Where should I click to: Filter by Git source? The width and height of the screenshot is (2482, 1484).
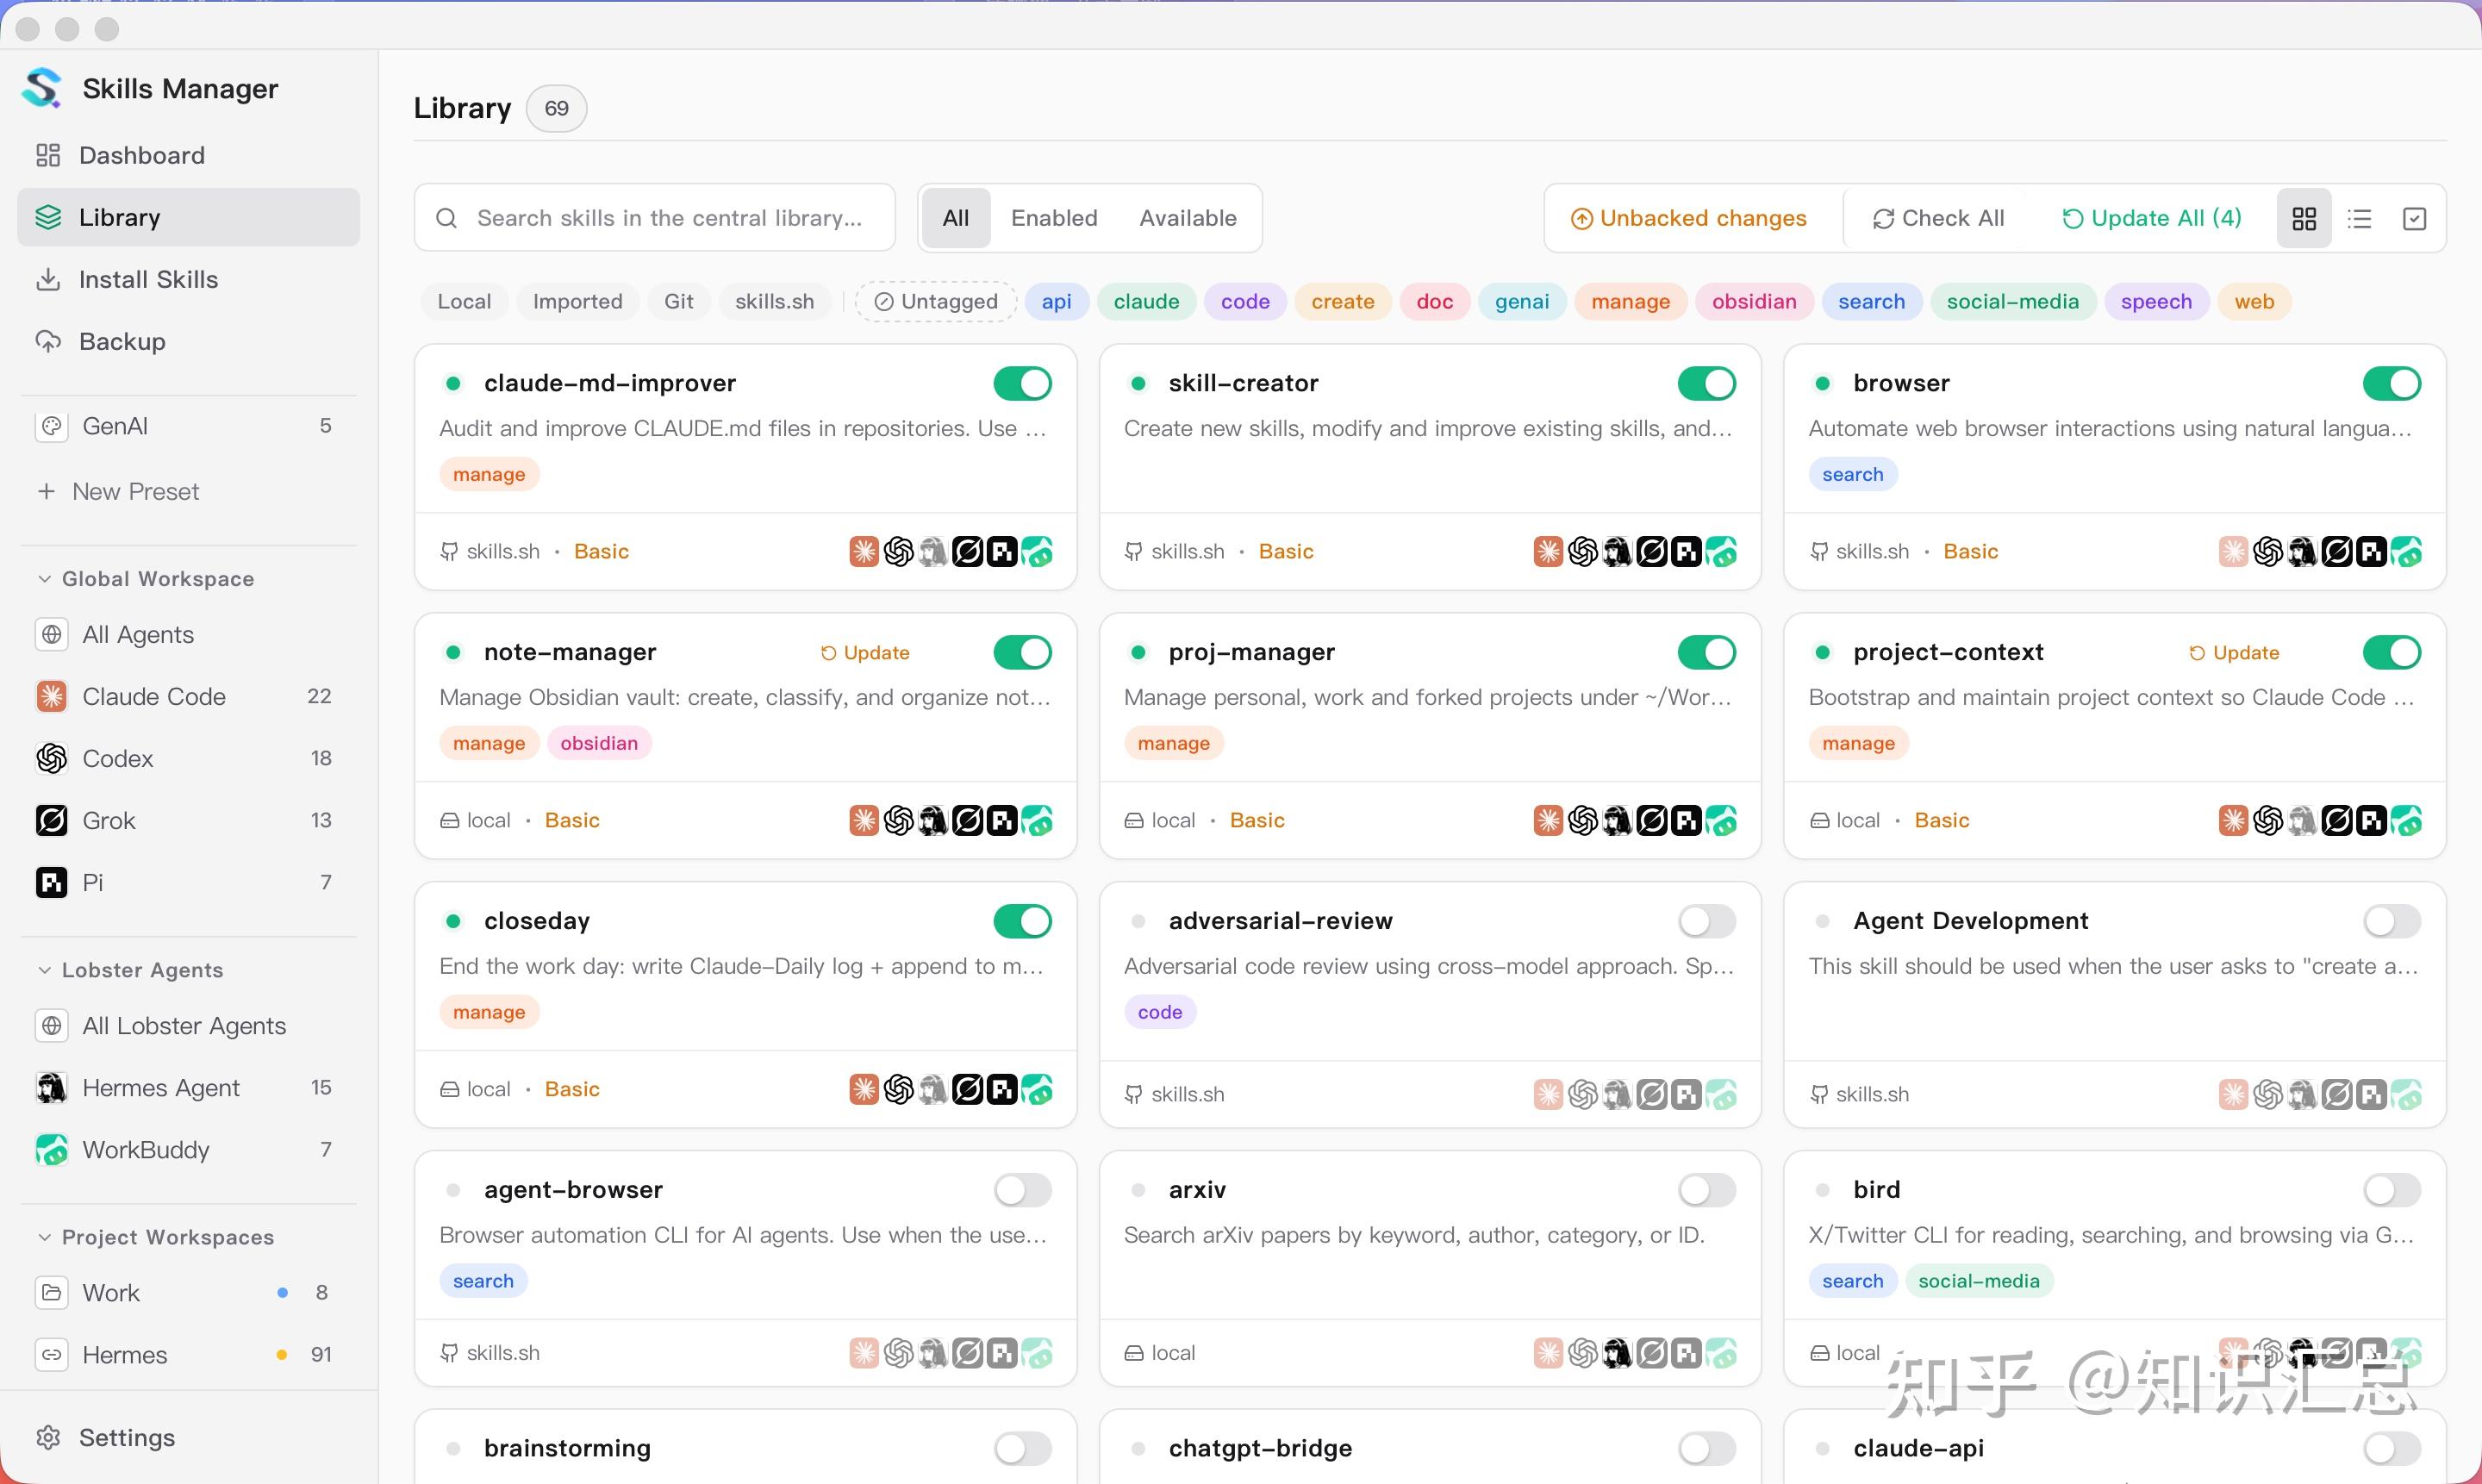point(679,301)
